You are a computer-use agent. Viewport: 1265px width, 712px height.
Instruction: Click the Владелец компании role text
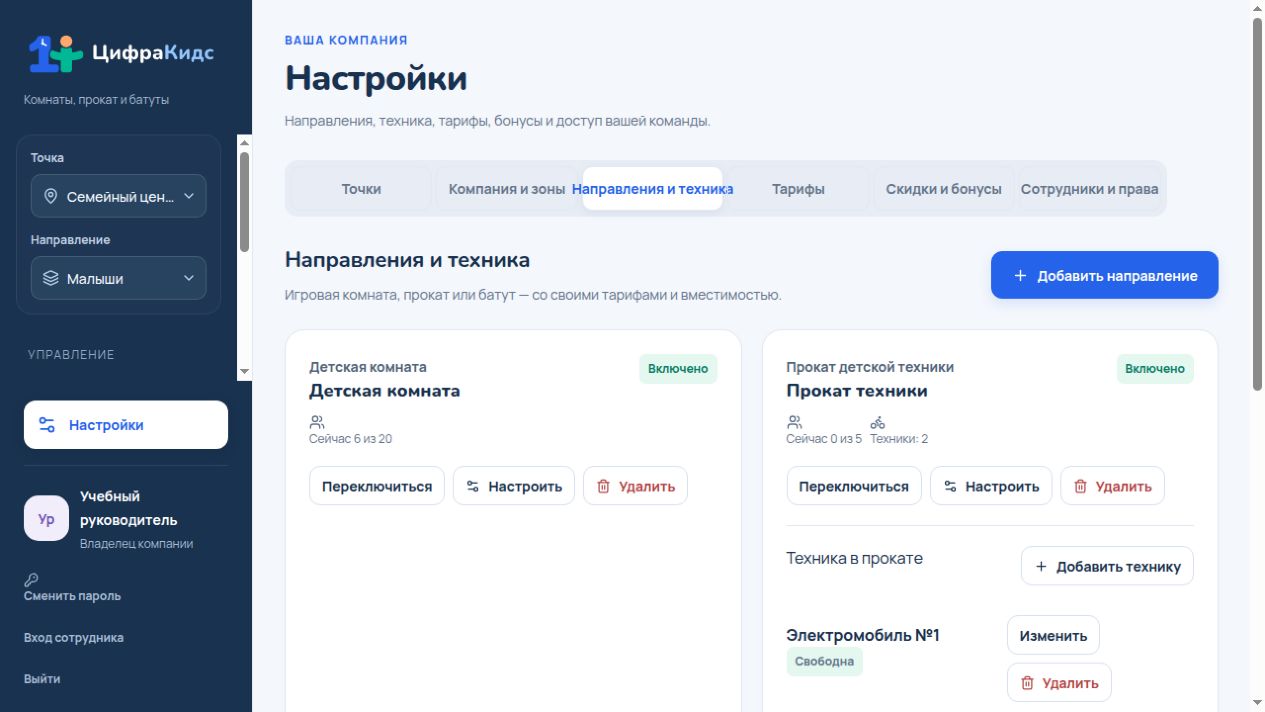coord(137,544)
